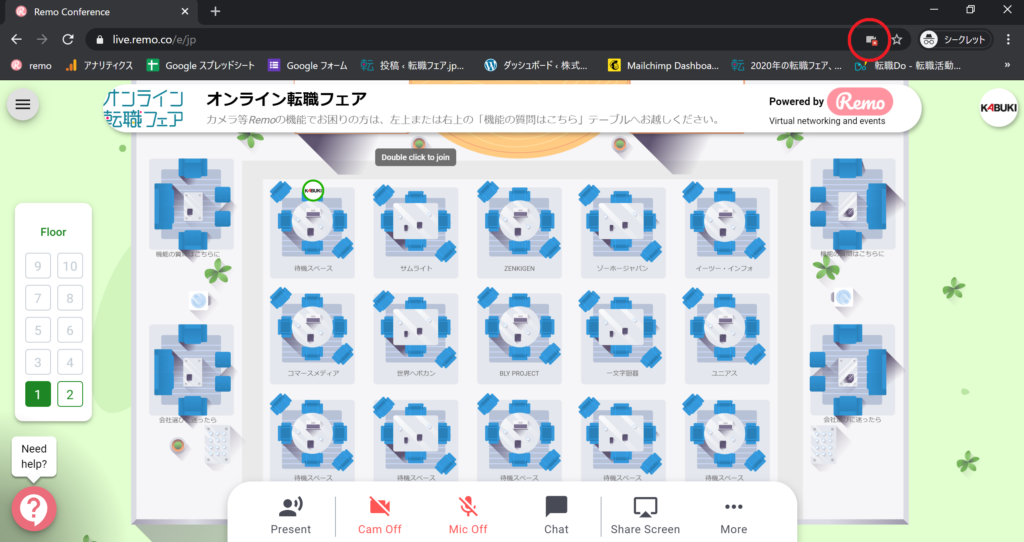
Task: Click the address bar URL live.remo.co/e/jp
Action: coord(154,40)
